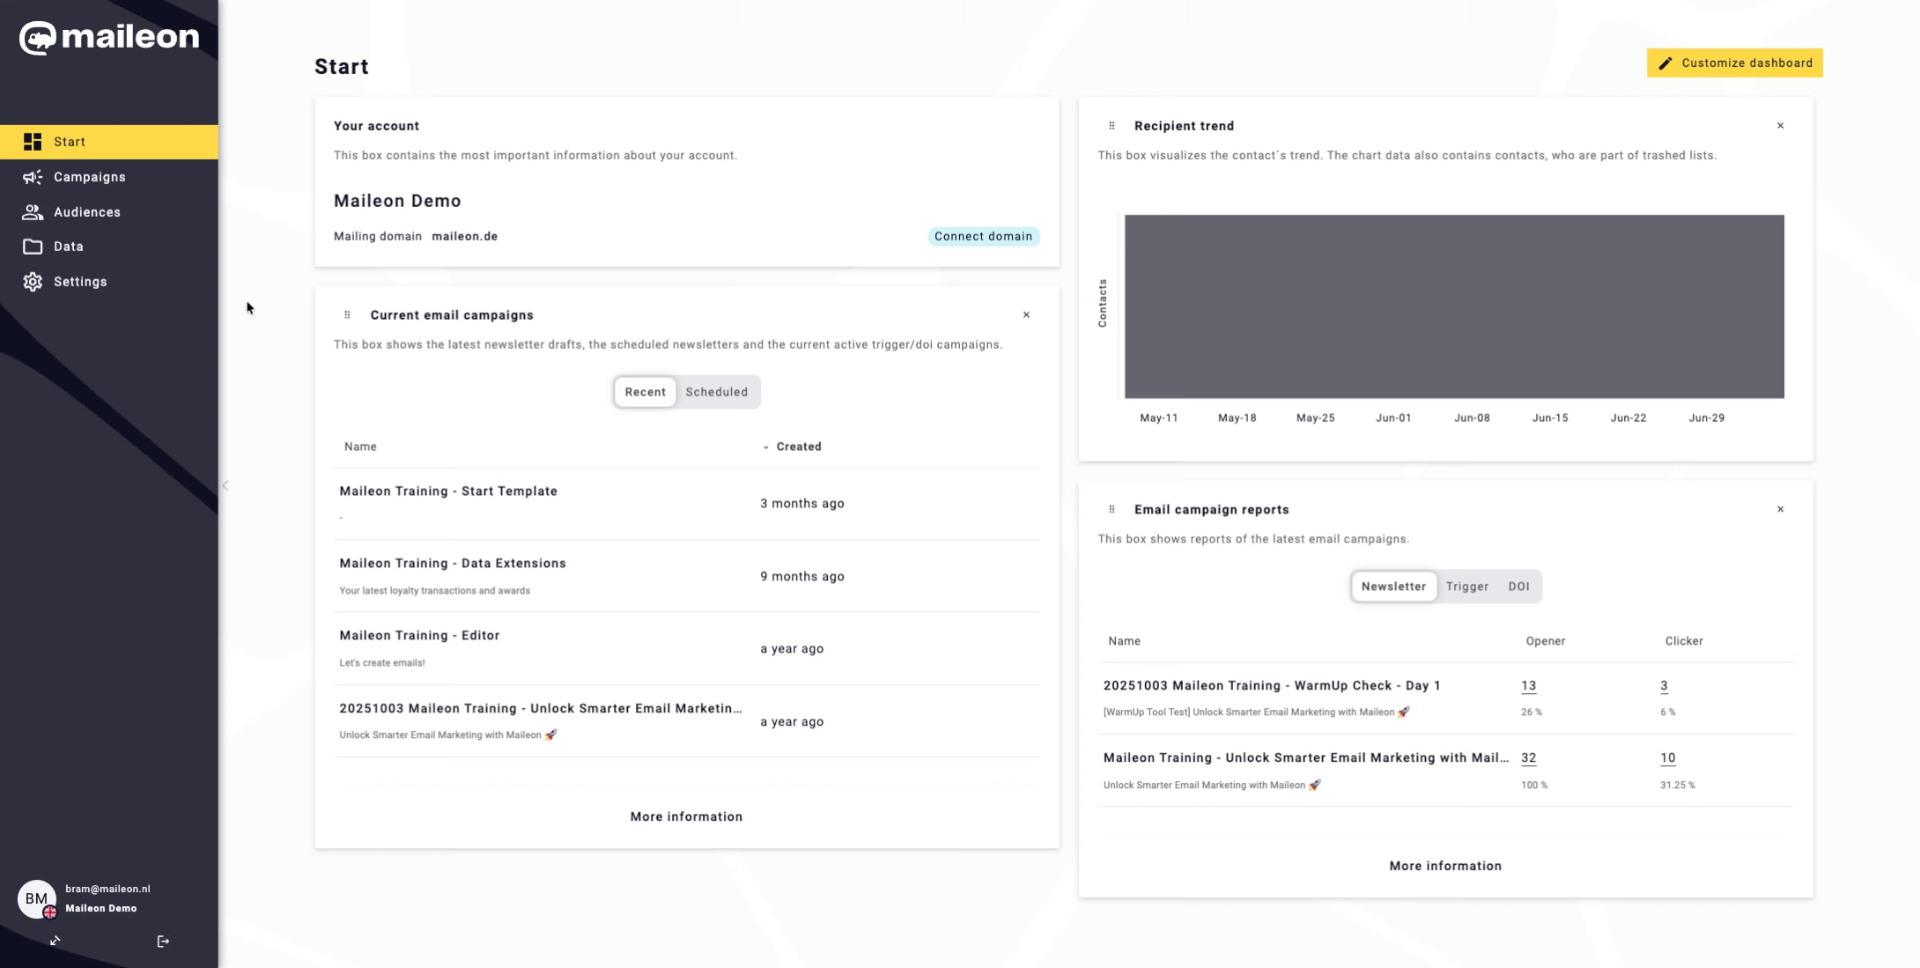Click the expand arrows icon under the profile
The height and width of the screenshot is (968, 1920).
[x=55, y=940]
